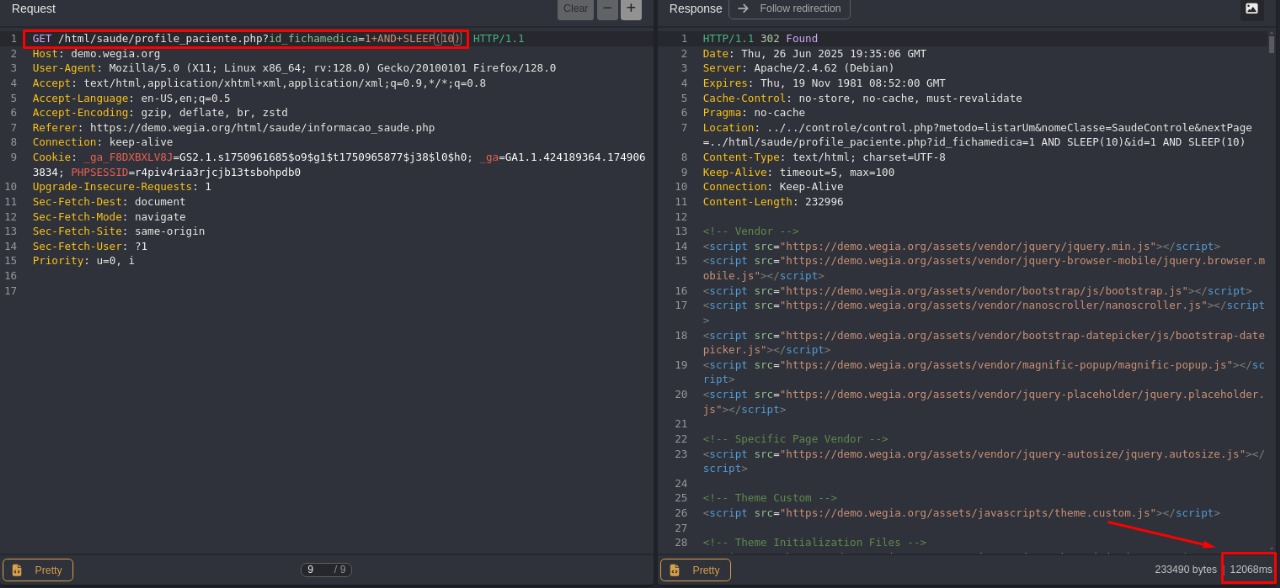
Task: Click the Content-Type header line
Action: tap(824, 157)
